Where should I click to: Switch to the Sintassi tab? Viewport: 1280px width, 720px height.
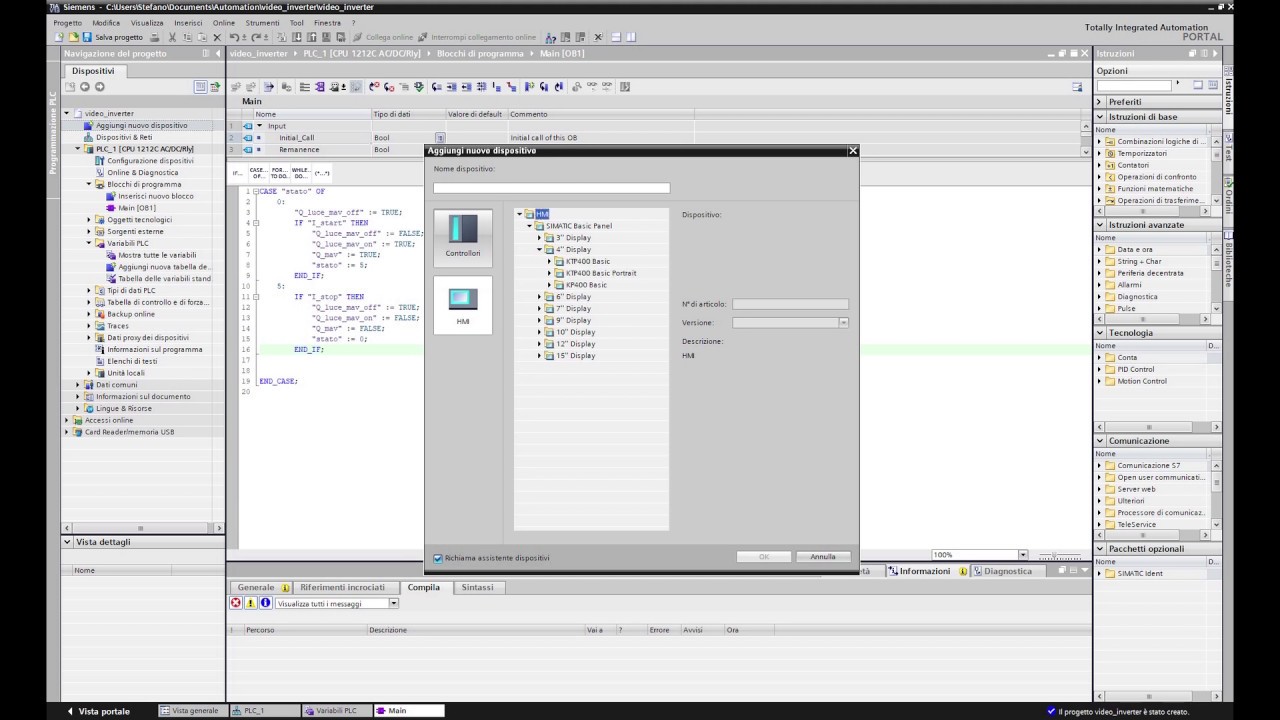point(477,588)
